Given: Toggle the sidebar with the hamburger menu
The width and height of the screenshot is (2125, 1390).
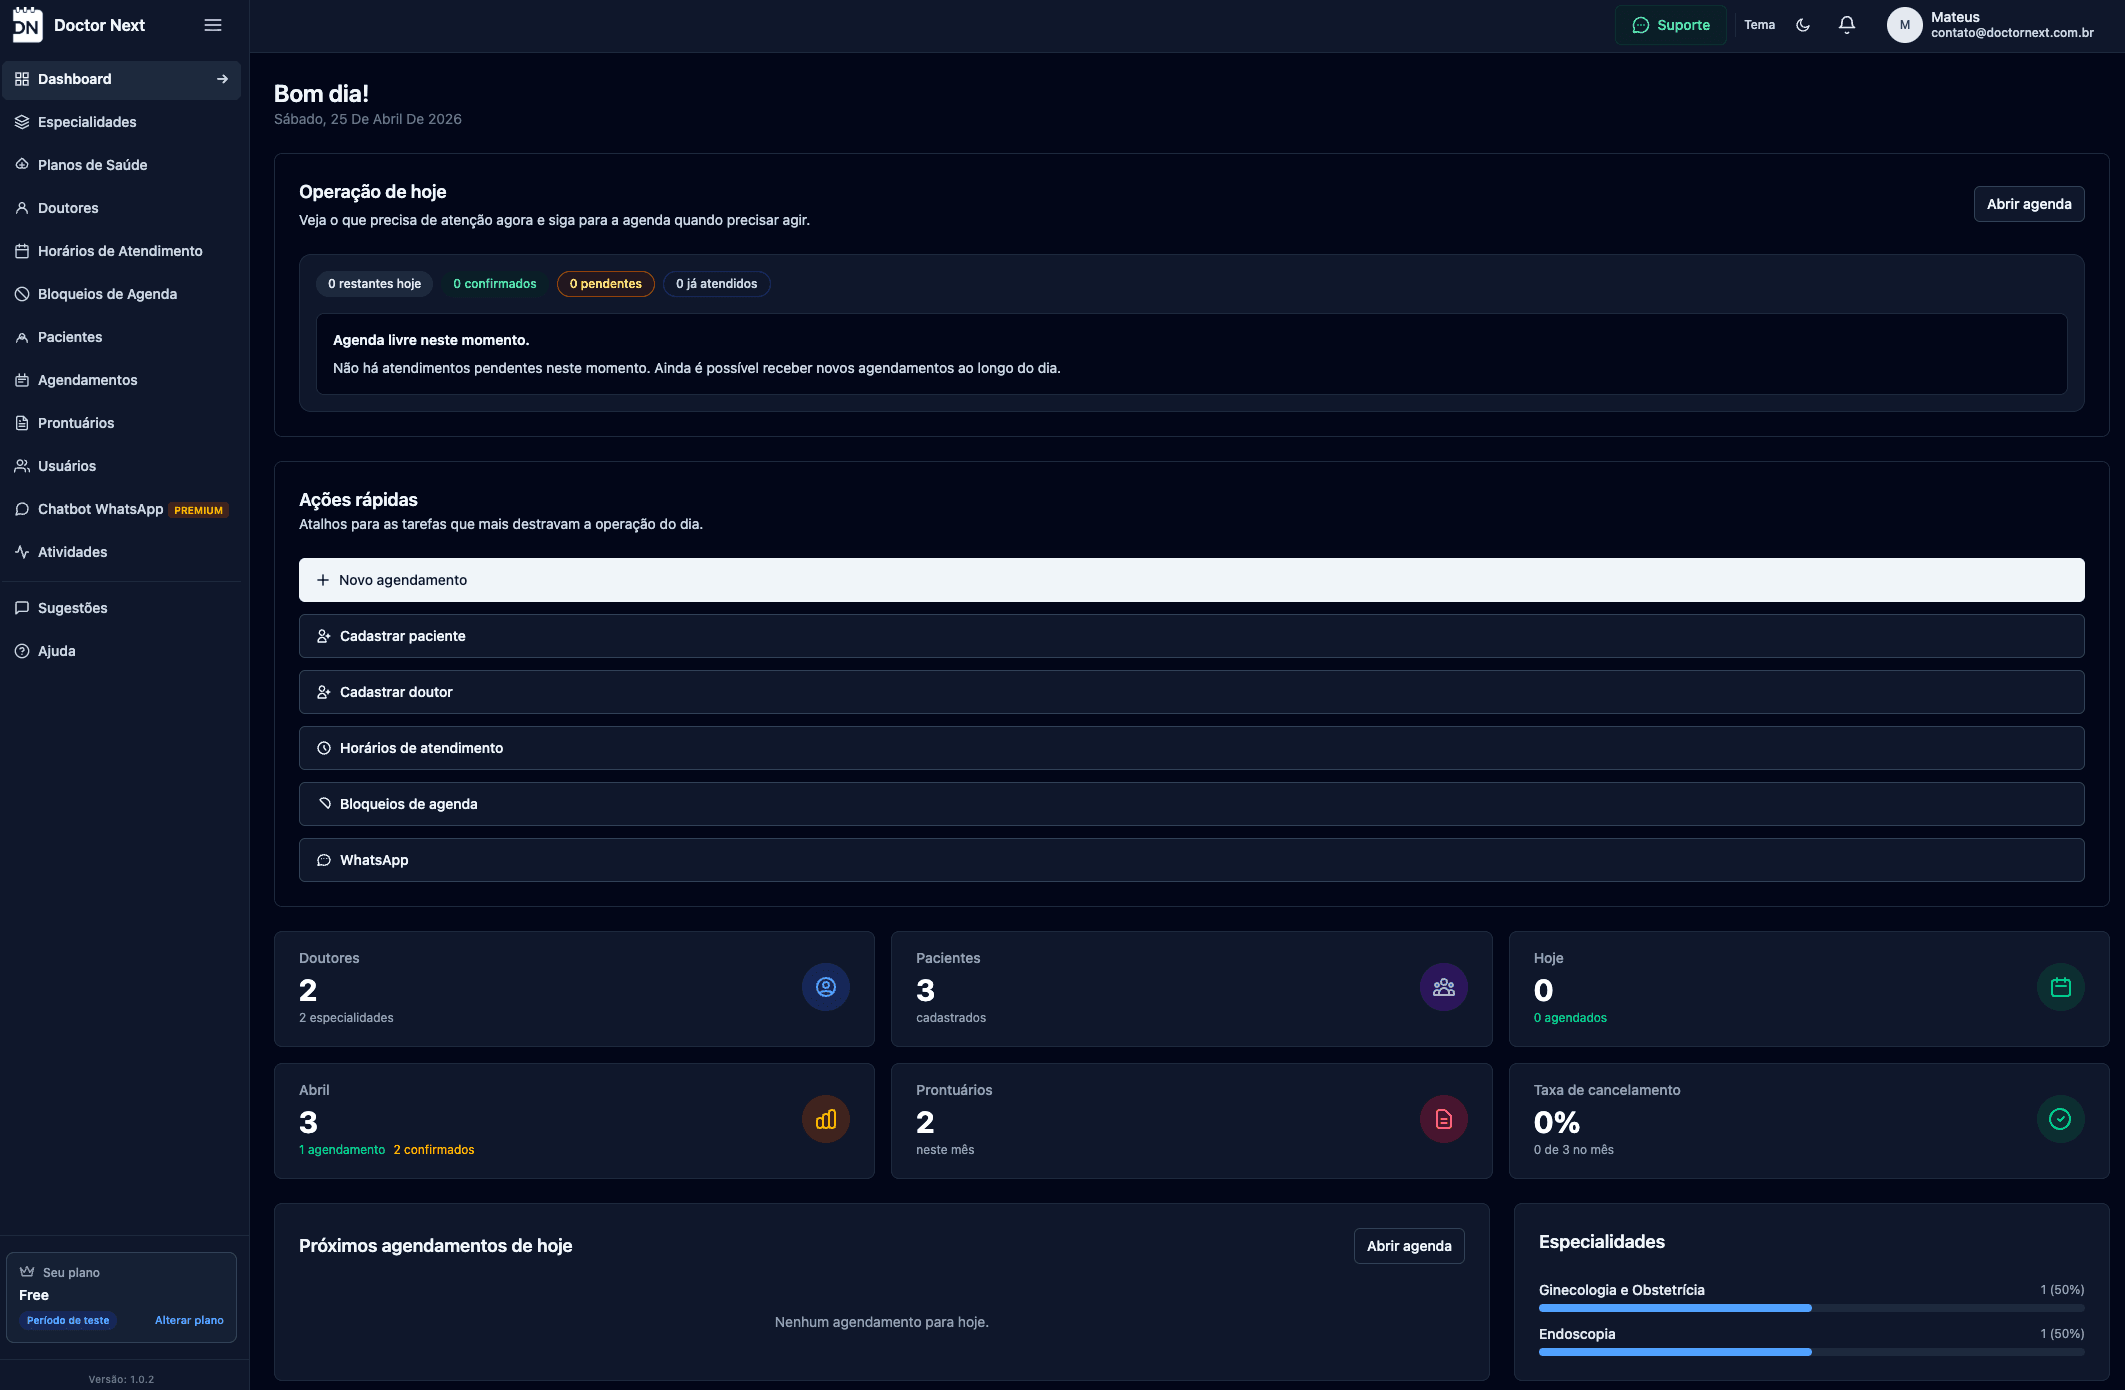Looking at the screenshot, I should point(213,25).
